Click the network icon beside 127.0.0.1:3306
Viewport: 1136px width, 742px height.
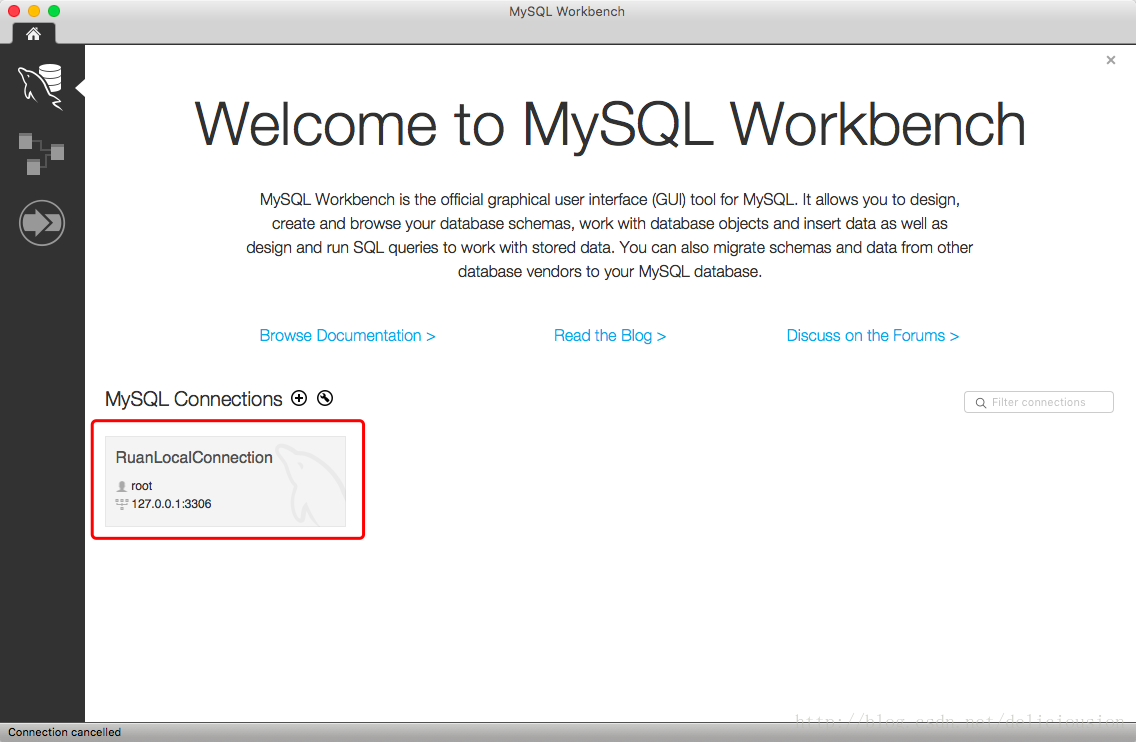click(x=122, y=504)
